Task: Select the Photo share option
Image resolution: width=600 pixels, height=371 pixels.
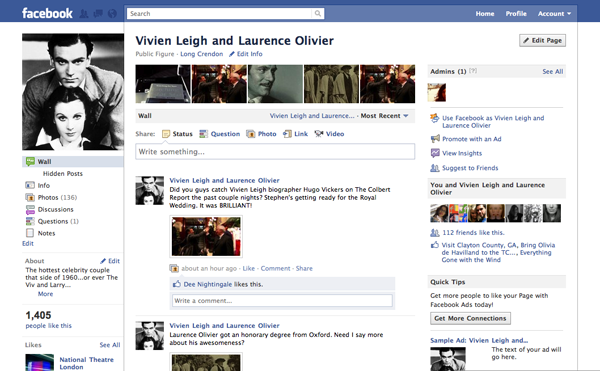Action: coord(261,134)
